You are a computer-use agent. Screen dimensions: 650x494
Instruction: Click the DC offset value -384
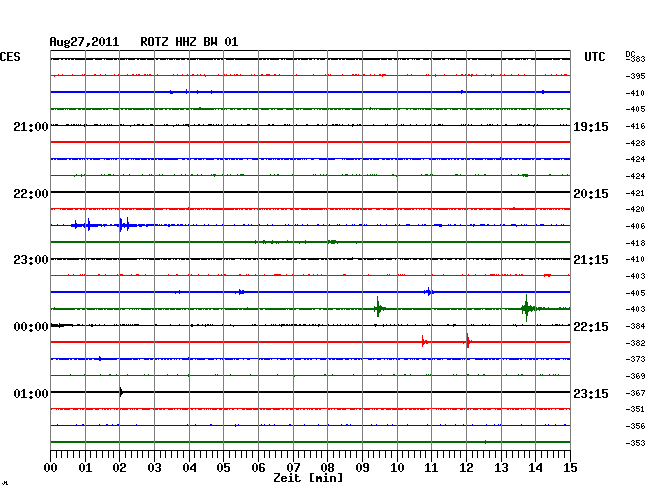point(635,326)
